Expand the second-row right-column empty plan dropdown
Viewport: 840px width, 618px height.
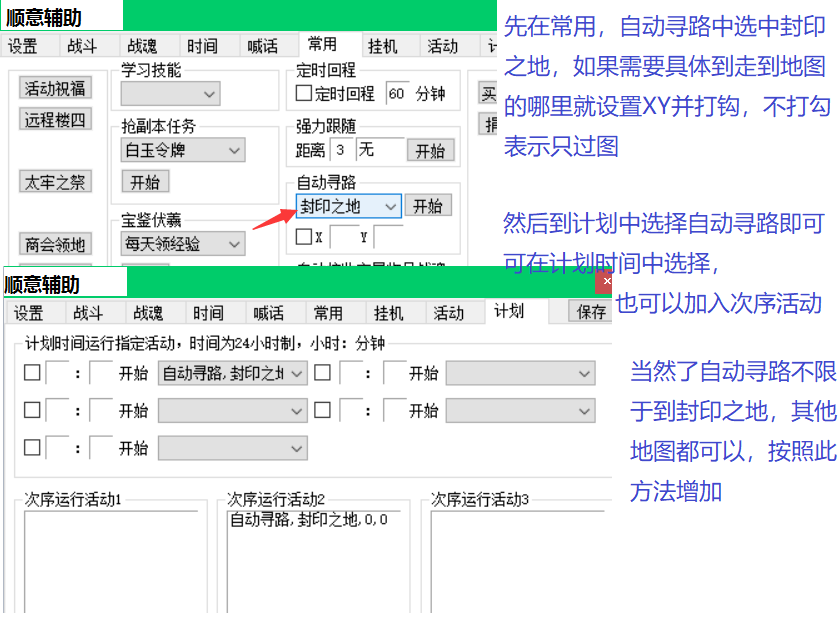(520, 411)
